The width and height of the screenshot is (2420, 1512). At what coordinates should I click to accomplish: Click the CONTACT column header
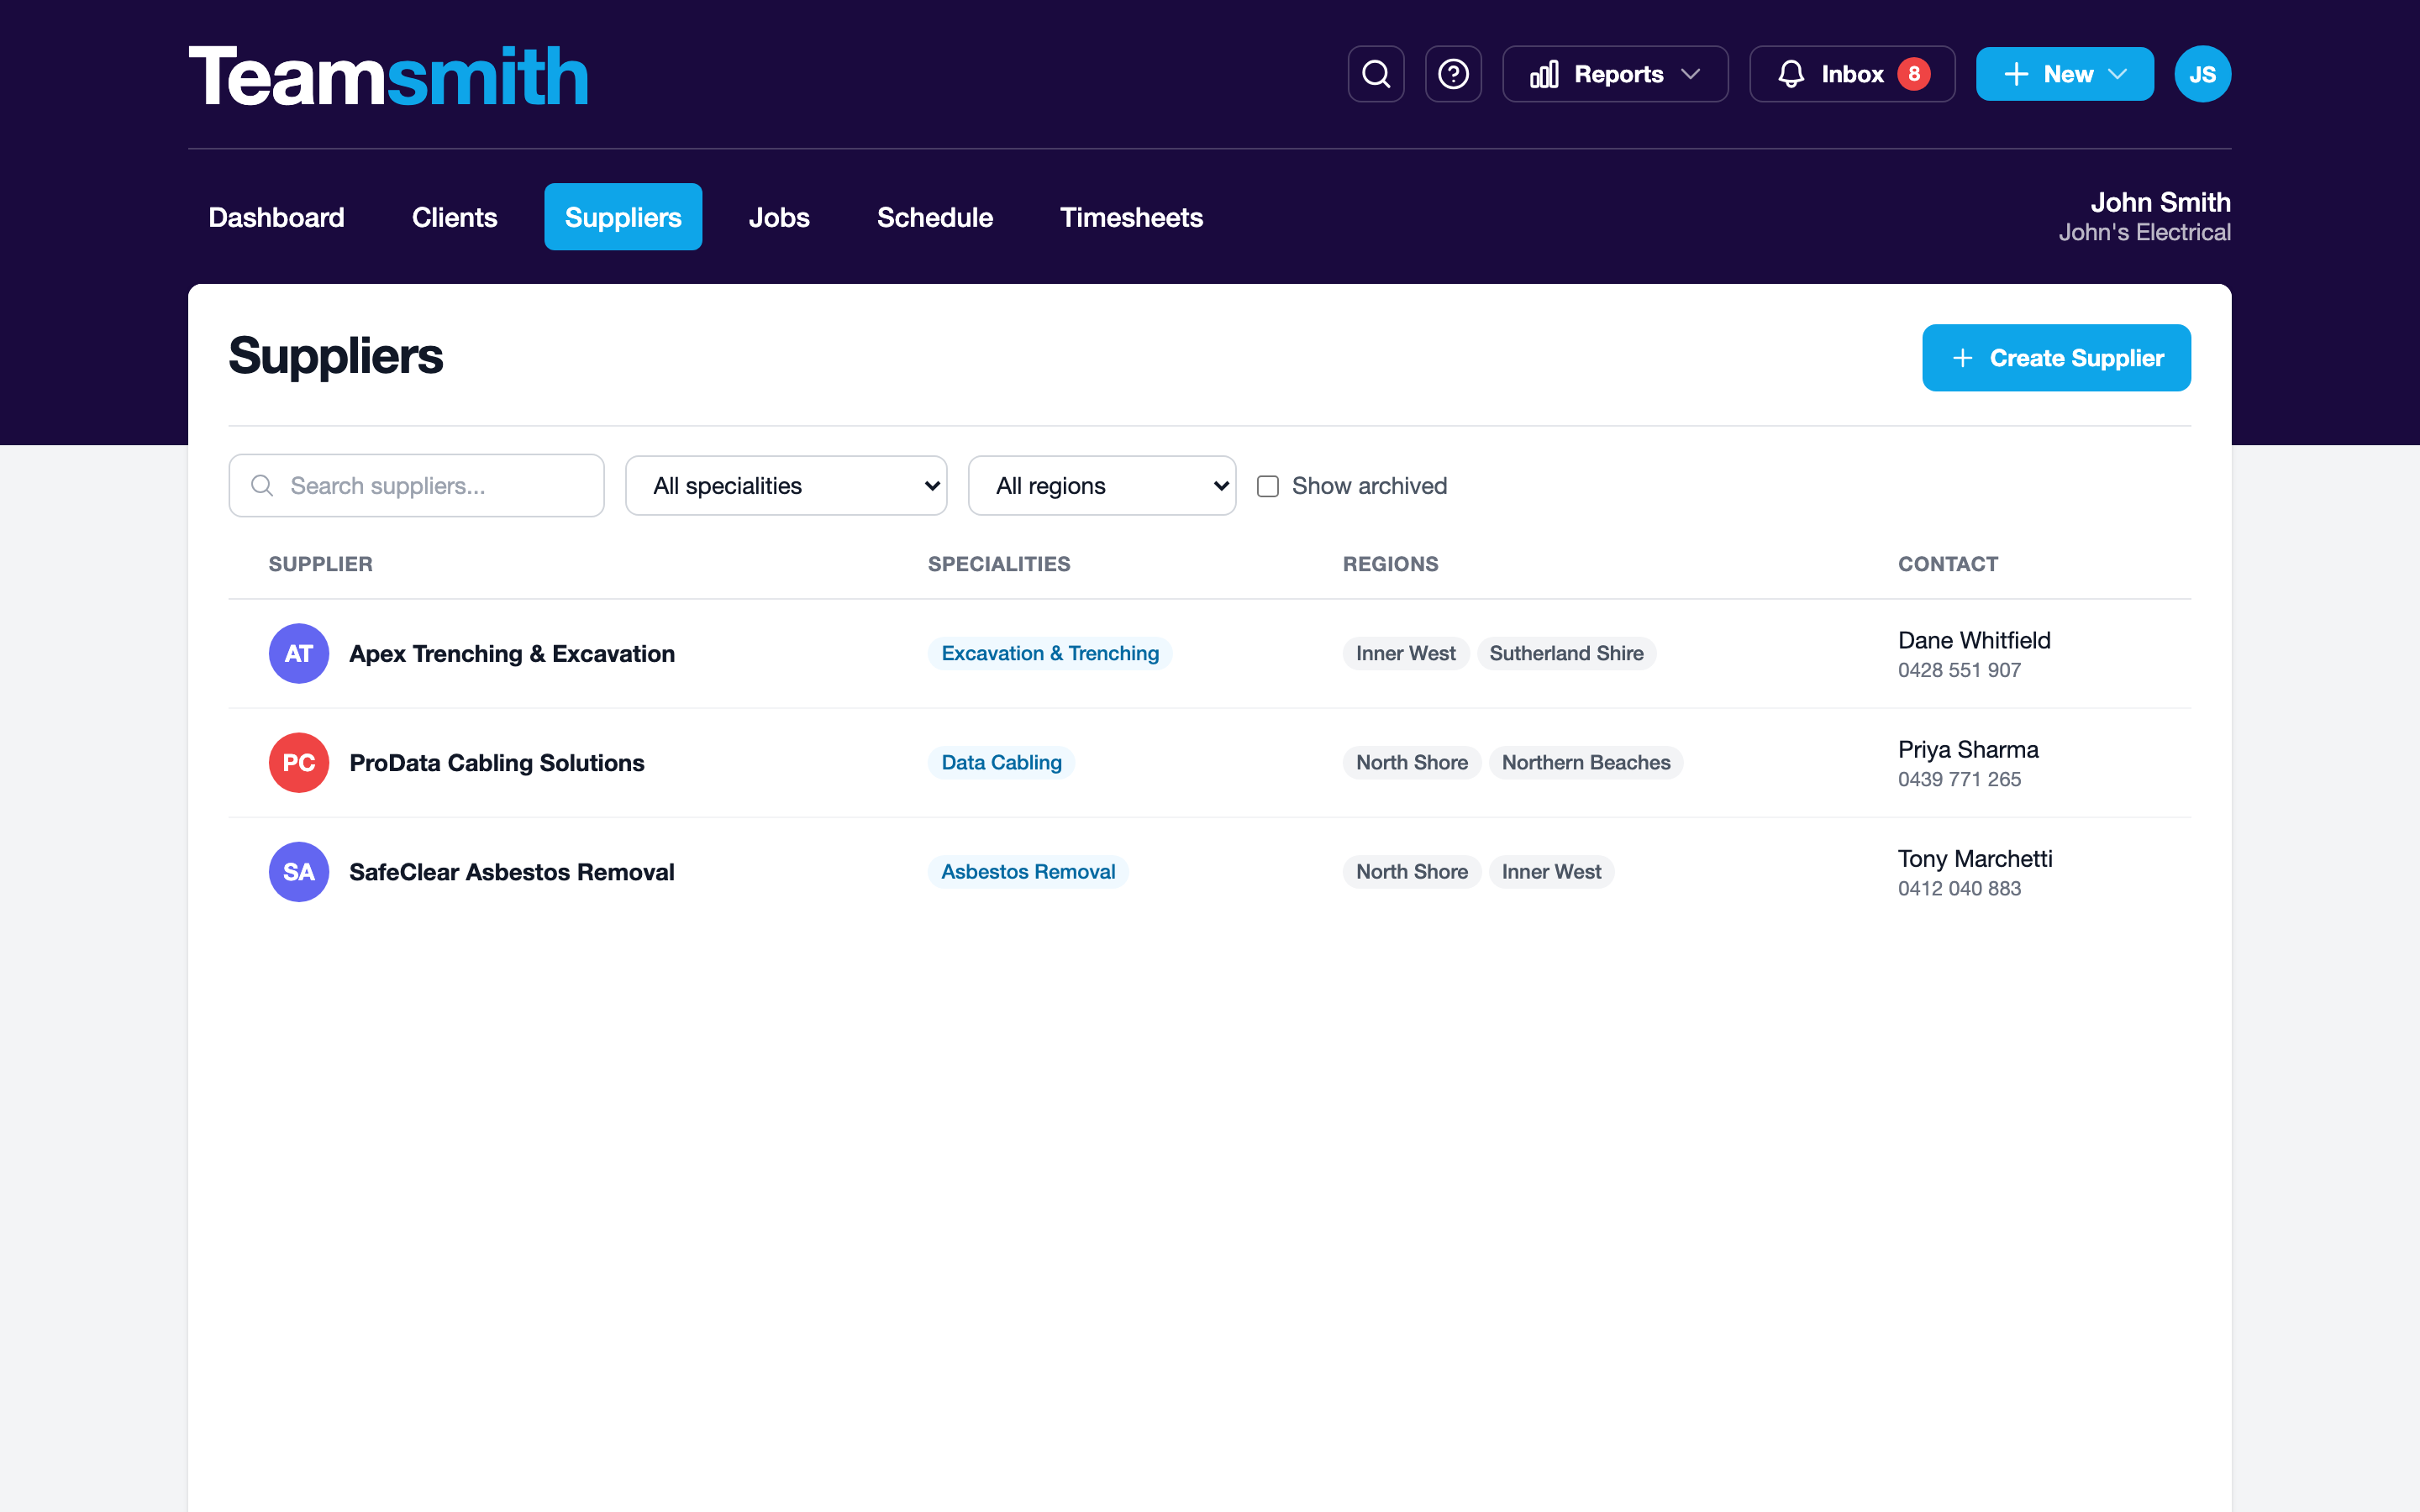1948,564
